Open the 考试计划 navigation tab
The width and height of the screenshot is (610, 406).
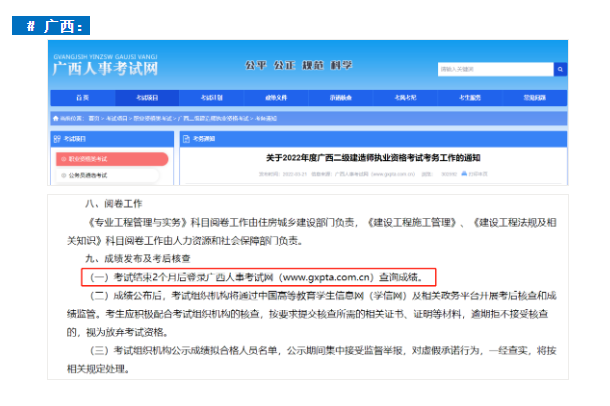click(212, 98)
